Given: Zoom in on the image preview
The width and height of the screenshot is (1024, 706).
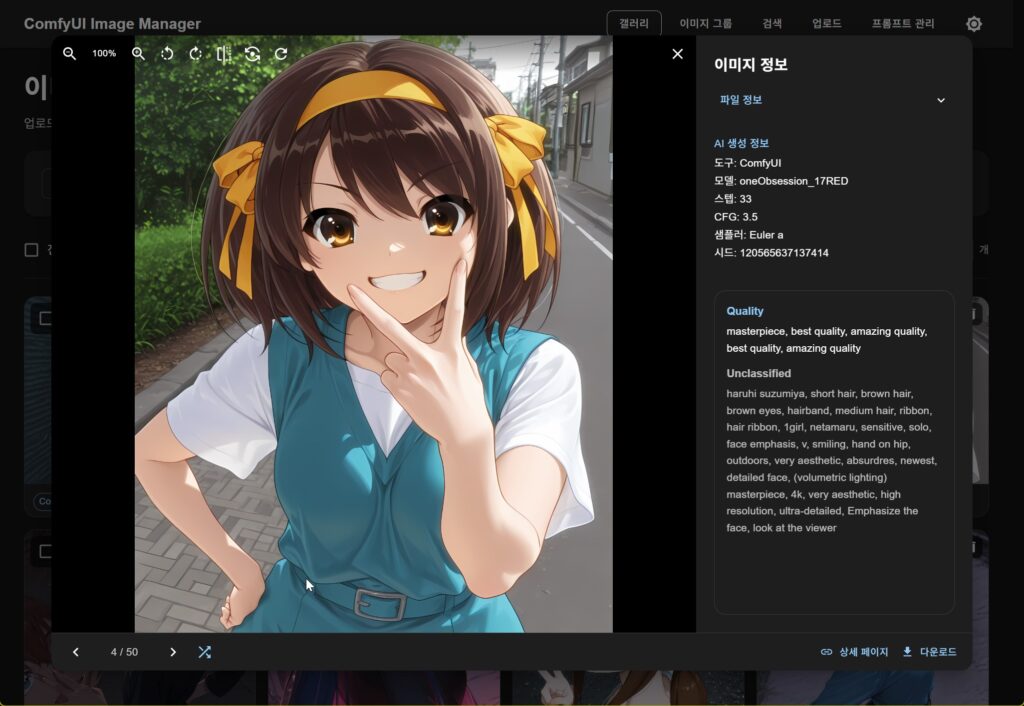Looking at the screenshot, I should click(139, 54).
